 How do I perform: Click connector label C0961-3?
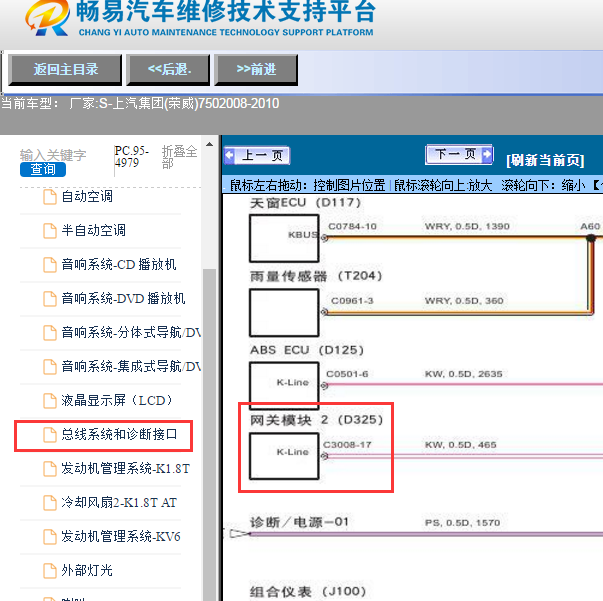pos(352,301)
